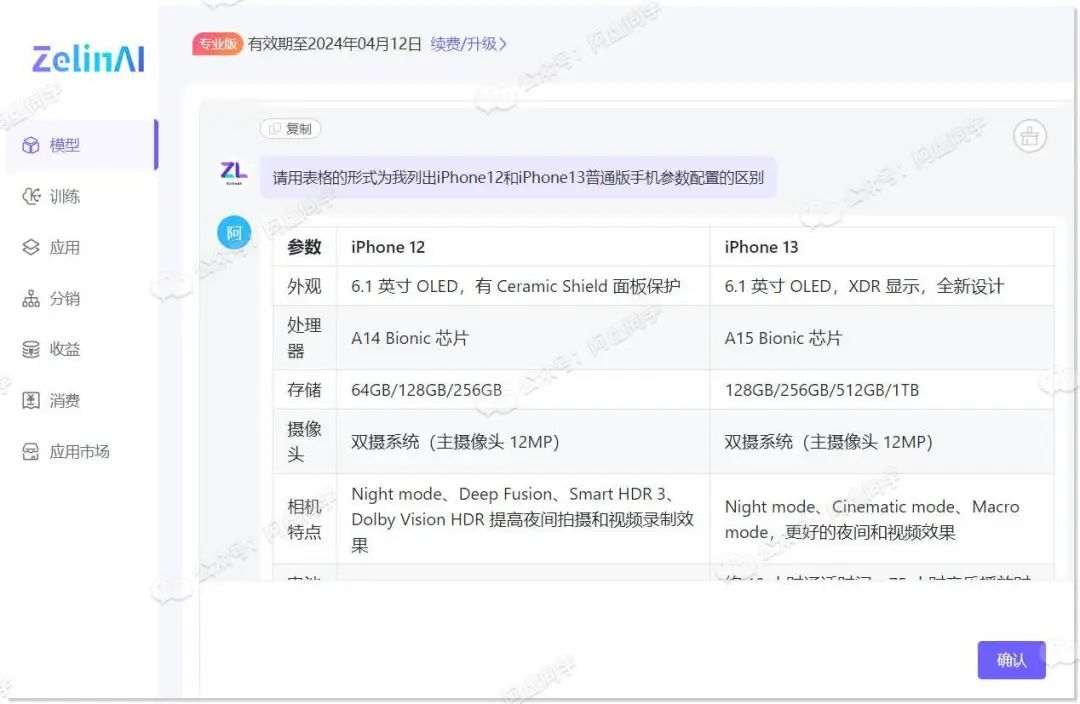This screenshot has height=704, width=1080.
Task: Click the Ceramic Shield 面板保护 cell
Action: tap(523, 286)
